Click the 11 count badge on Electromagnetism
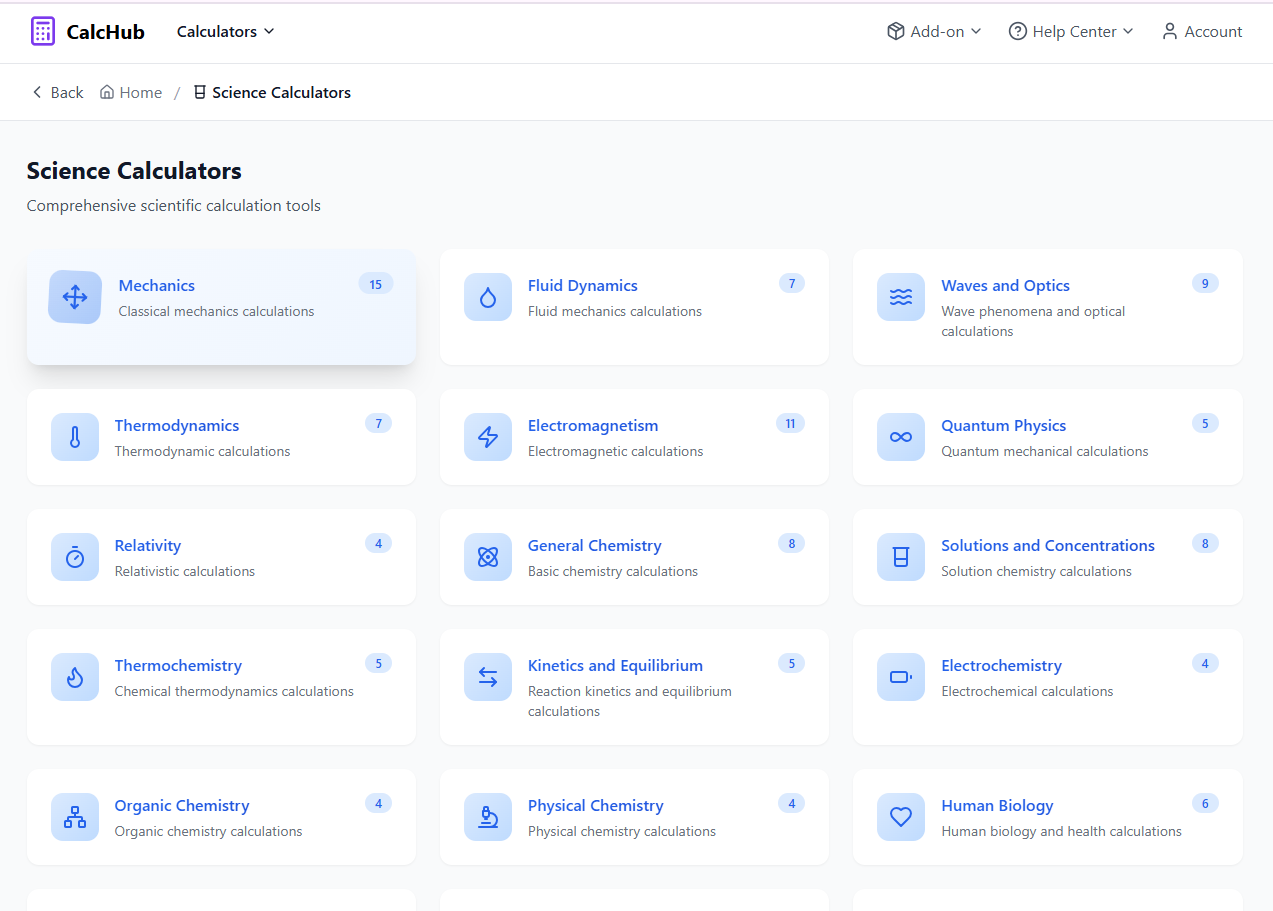Image resolution: width=1273 pixels, height=911 pixels. (x=790, y=423)
